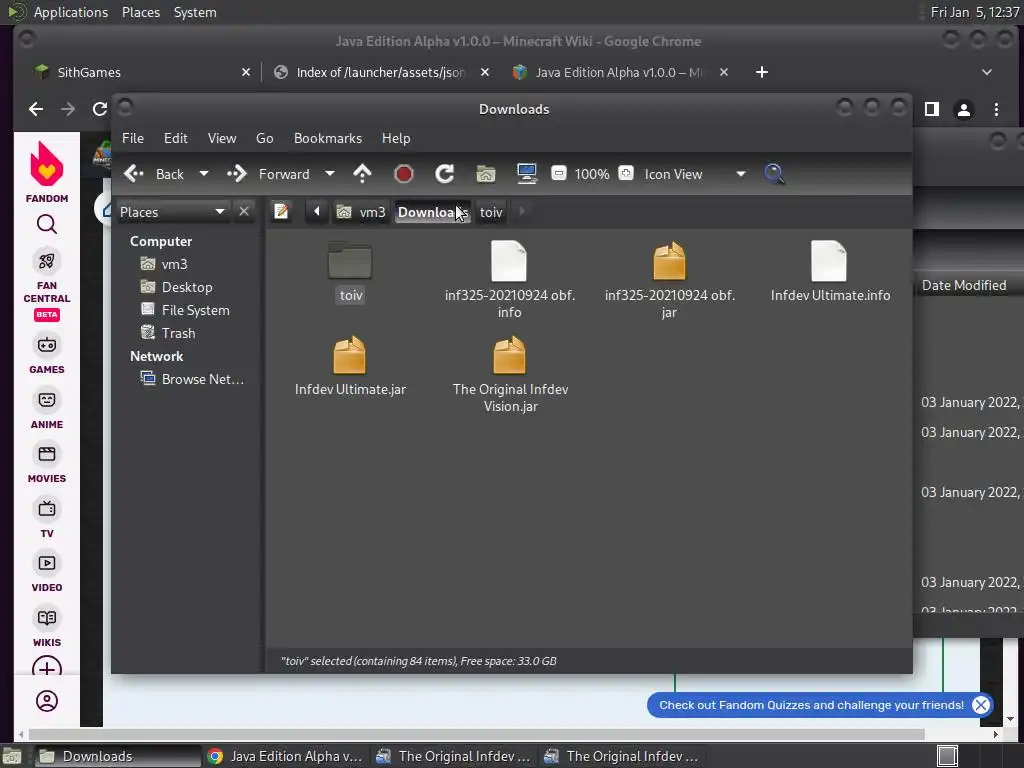Select the Infdev Ultimate.info file
Viewport: 1024px width, 768px height.
pos(829,272)
